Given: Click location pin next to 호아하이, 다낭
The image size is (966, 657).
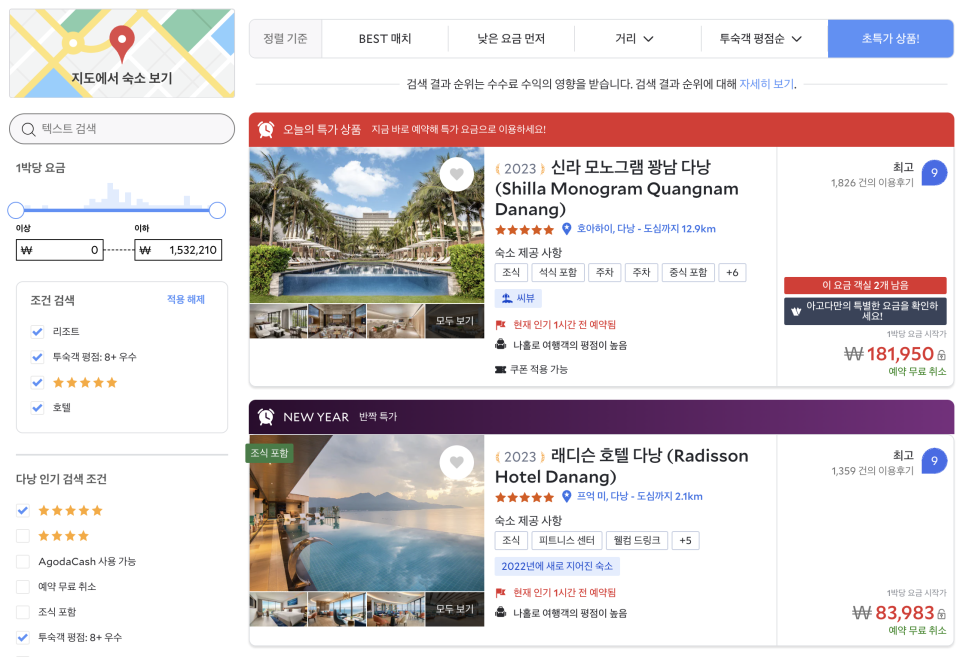Looking at the screenshot, I should (567, 229).
